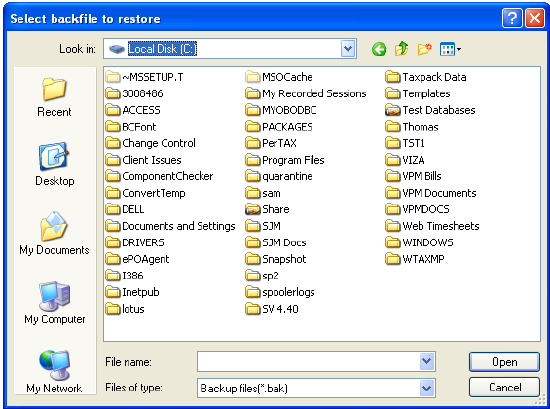Select the Client Issues folder
550x409 pixels.
click(143, 160)
